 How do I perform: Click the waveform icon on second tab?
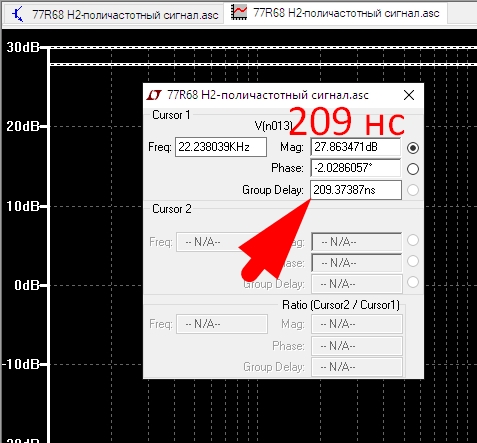point(239,13)
